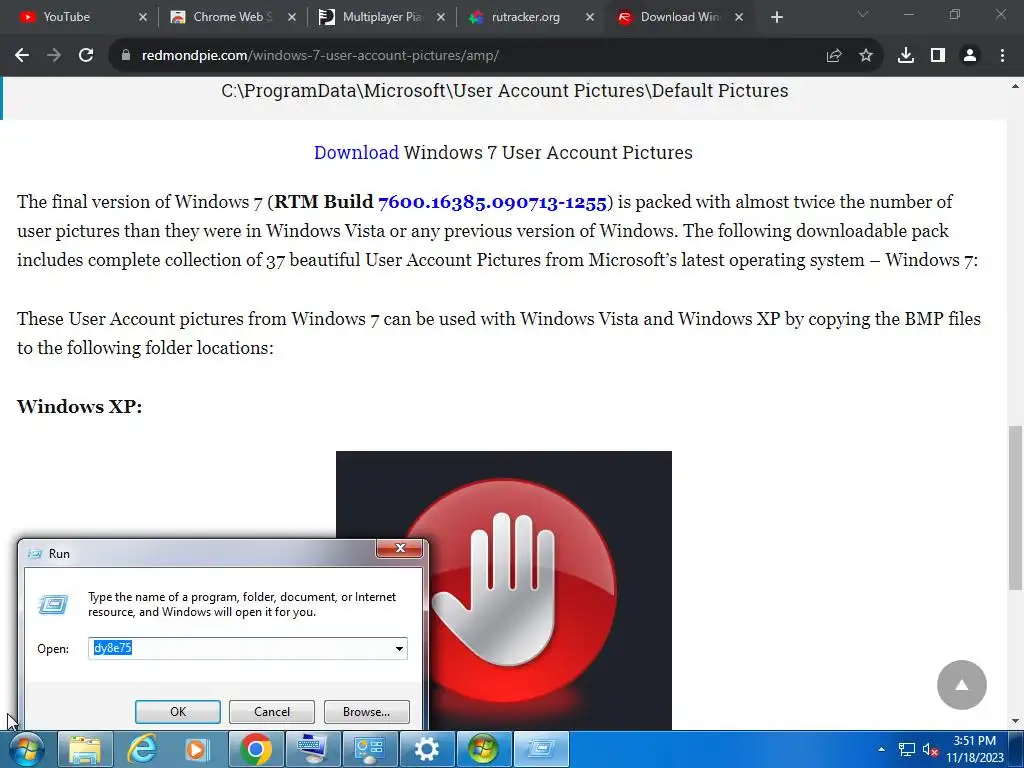View site information via lock icon

pos(126,56)
